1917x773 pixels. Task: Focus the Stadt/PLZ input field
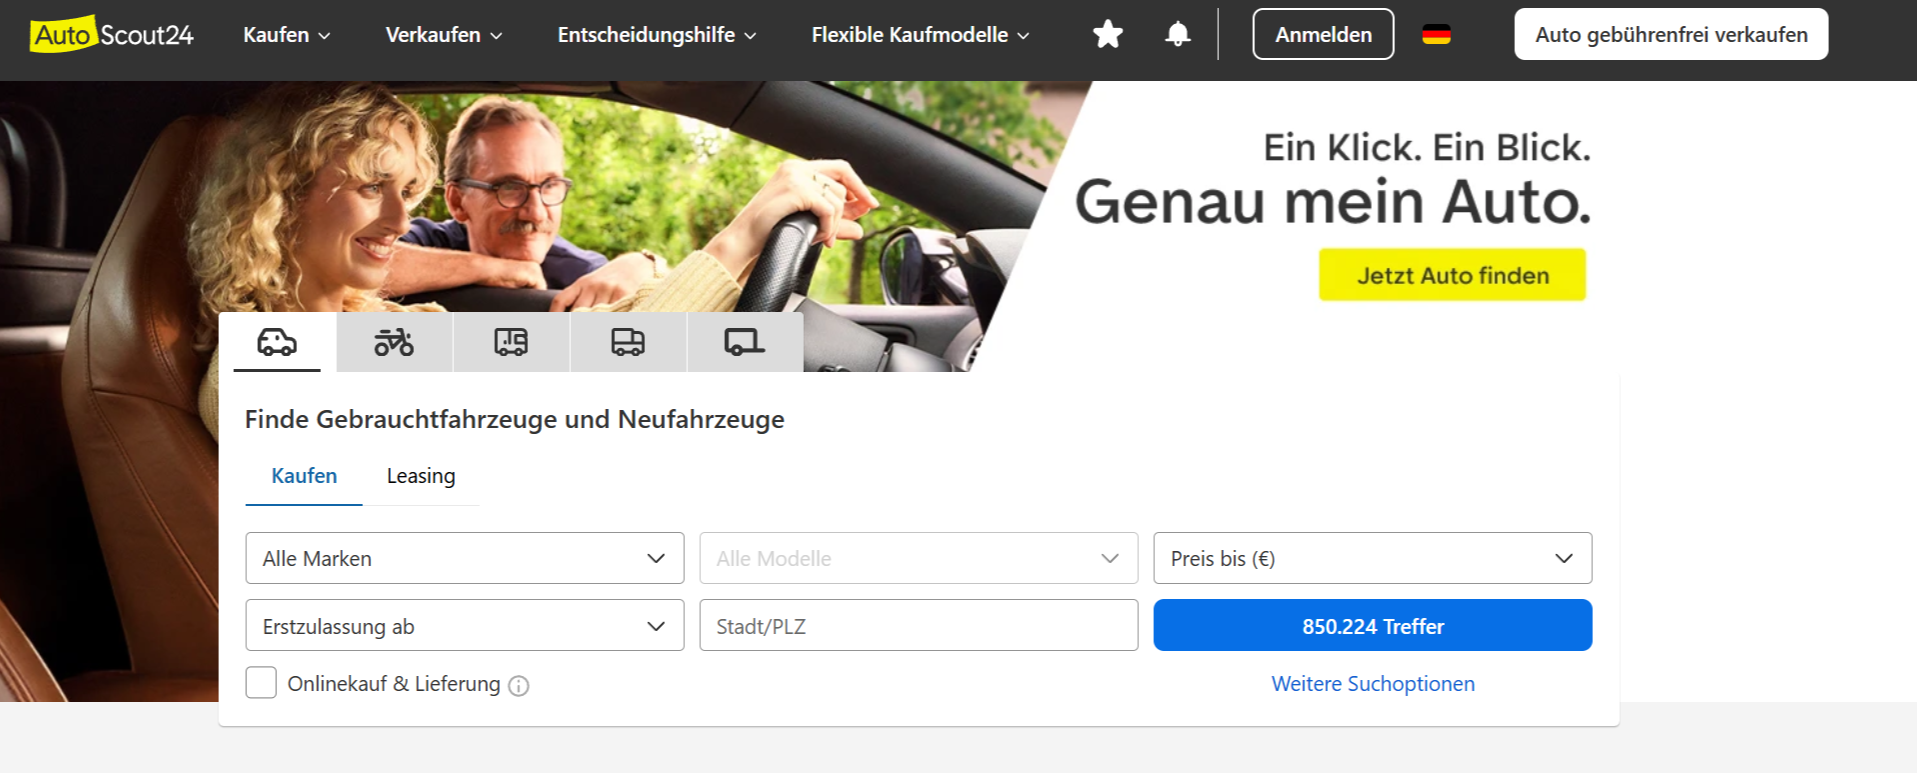[x=919, y=625]
